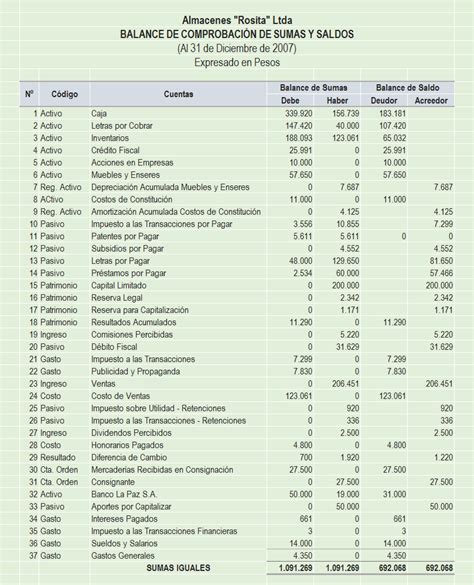This screenshot has width=474, height=585.
Task: Click 'Depreciación Acumulada Muebles y Enseres' cell
Action: (170, 187)
